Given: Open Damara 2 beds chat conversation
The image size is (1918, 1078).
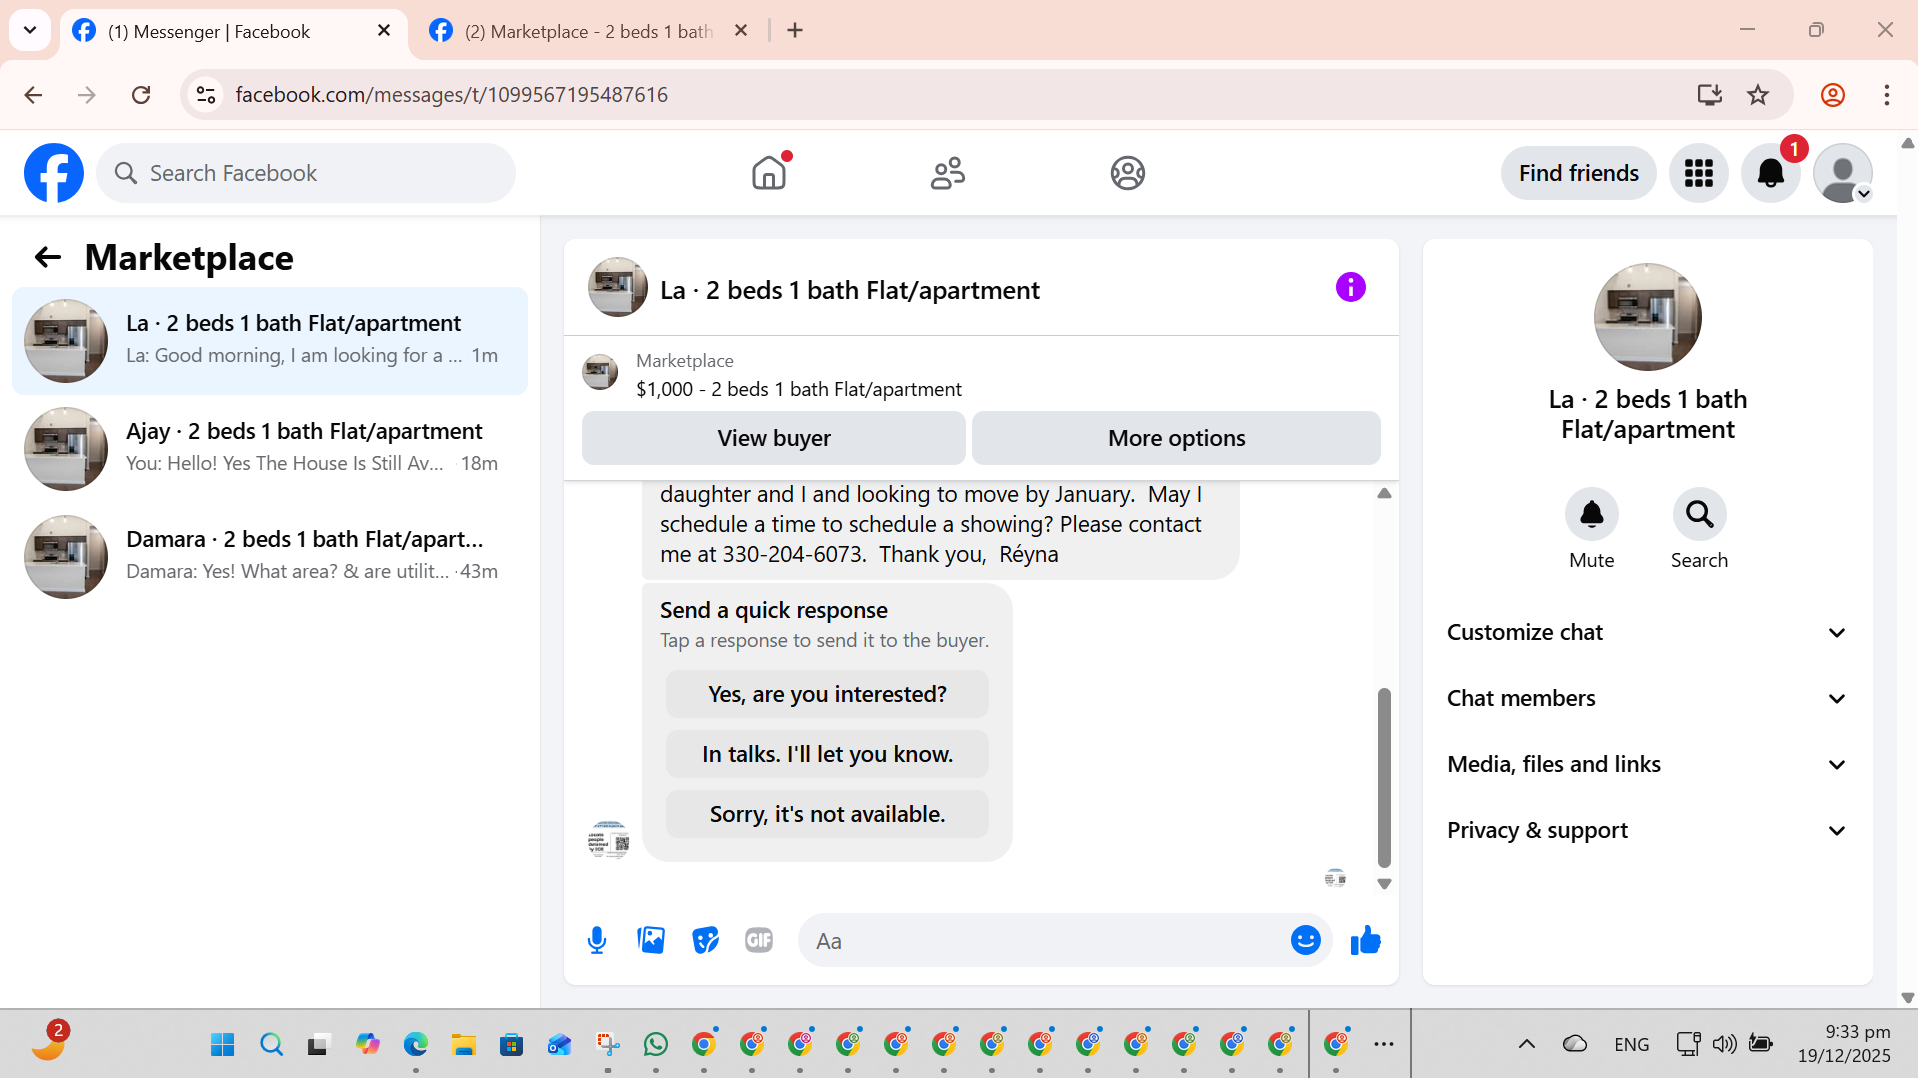Looking at the screenshot, I should coord(270,557).
